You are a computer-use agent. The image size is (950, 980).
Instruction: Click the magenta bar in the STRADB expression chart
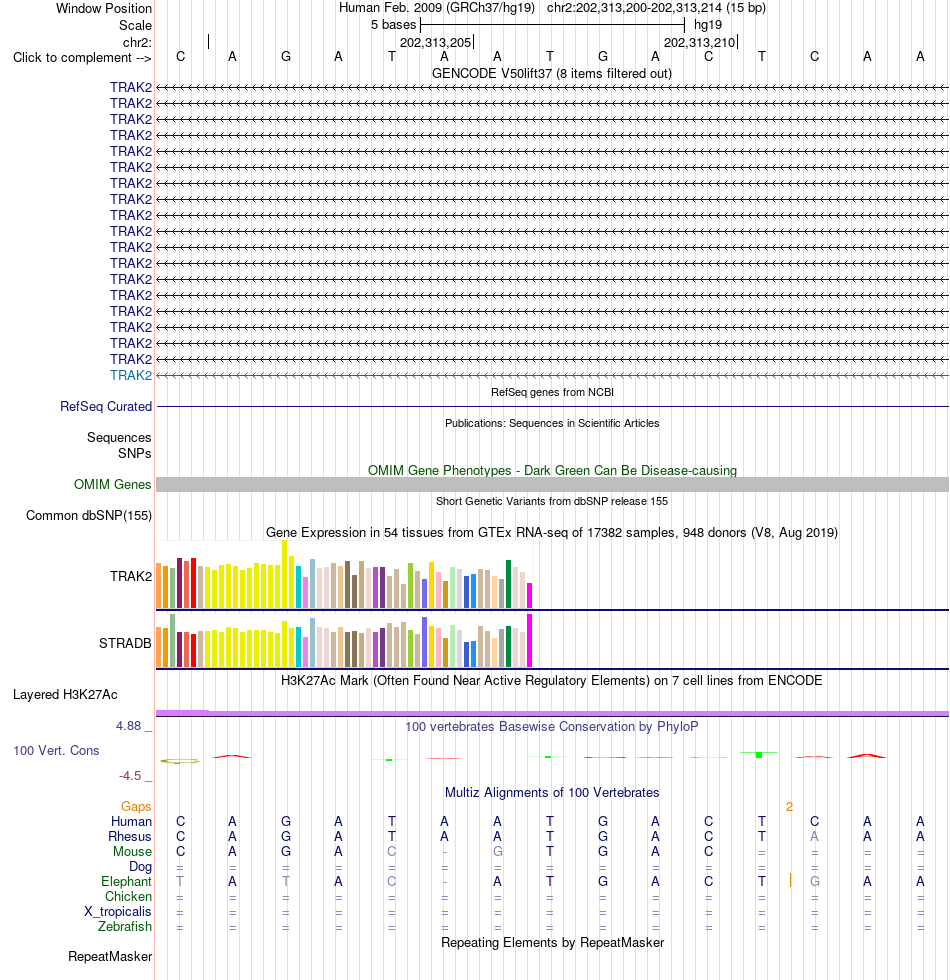point(529,641)
